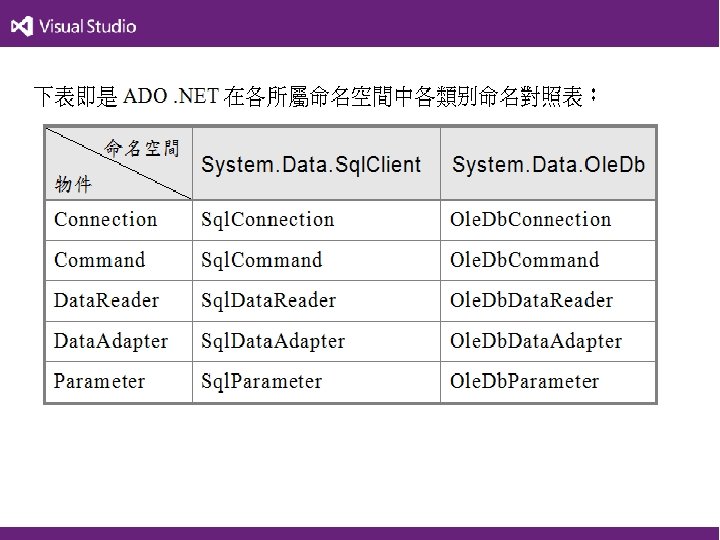This screenshot has height=540, width=720.
Task: Click the OleDbDataReader cell
Action: (x=531, y=300)
